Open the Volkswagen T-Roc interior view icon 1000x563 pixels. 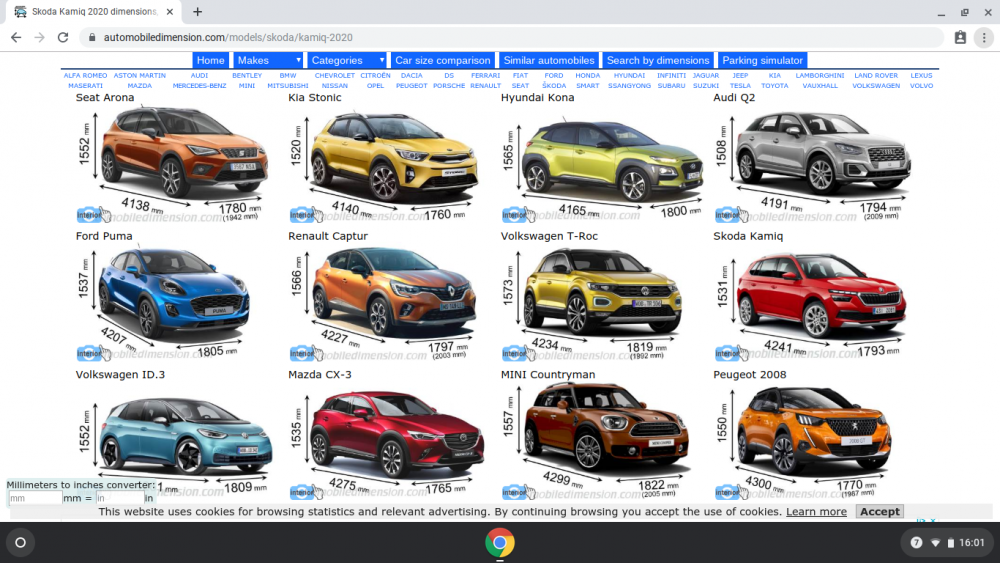[518, 353]
